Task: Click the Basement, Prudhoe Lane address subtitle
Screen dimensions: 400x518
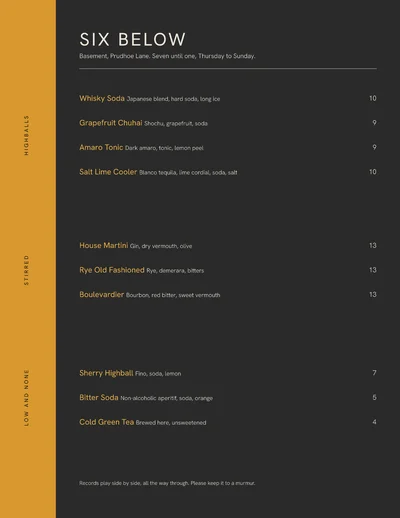Action: 167,56
